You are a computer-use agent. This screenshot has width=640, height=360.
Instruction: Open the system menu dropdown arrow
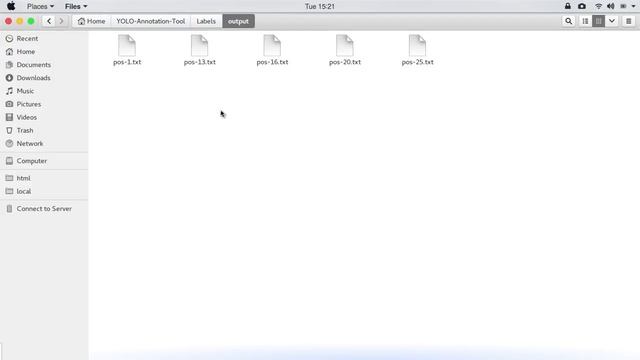tap(633, 7)
